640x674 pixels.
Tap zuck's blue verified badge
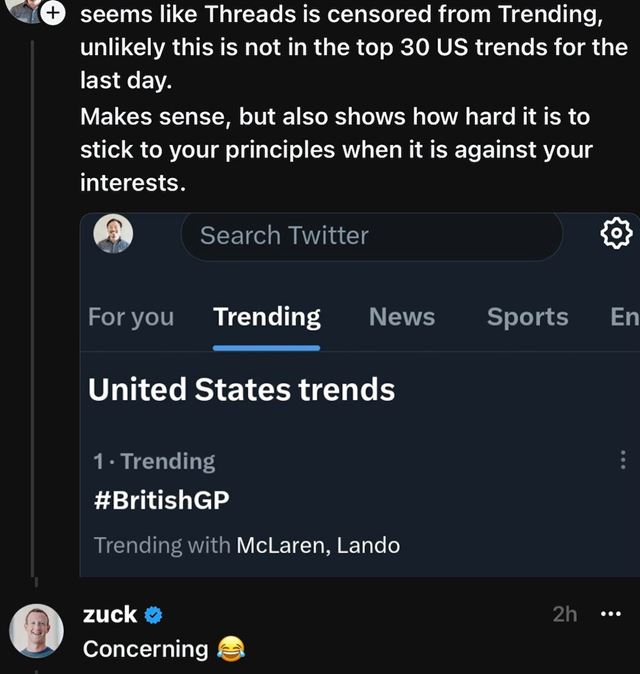pos(153,614)
